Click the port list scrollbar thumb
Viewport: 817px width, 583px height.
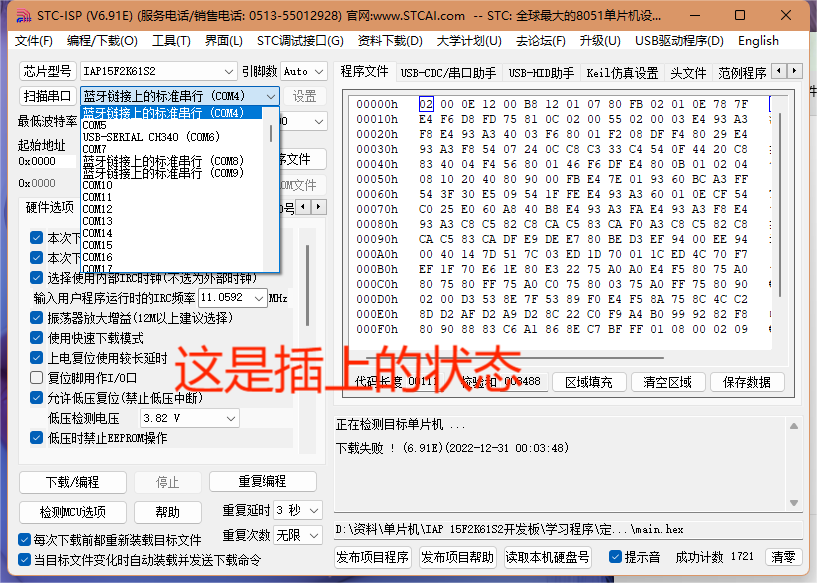[271, 133]
